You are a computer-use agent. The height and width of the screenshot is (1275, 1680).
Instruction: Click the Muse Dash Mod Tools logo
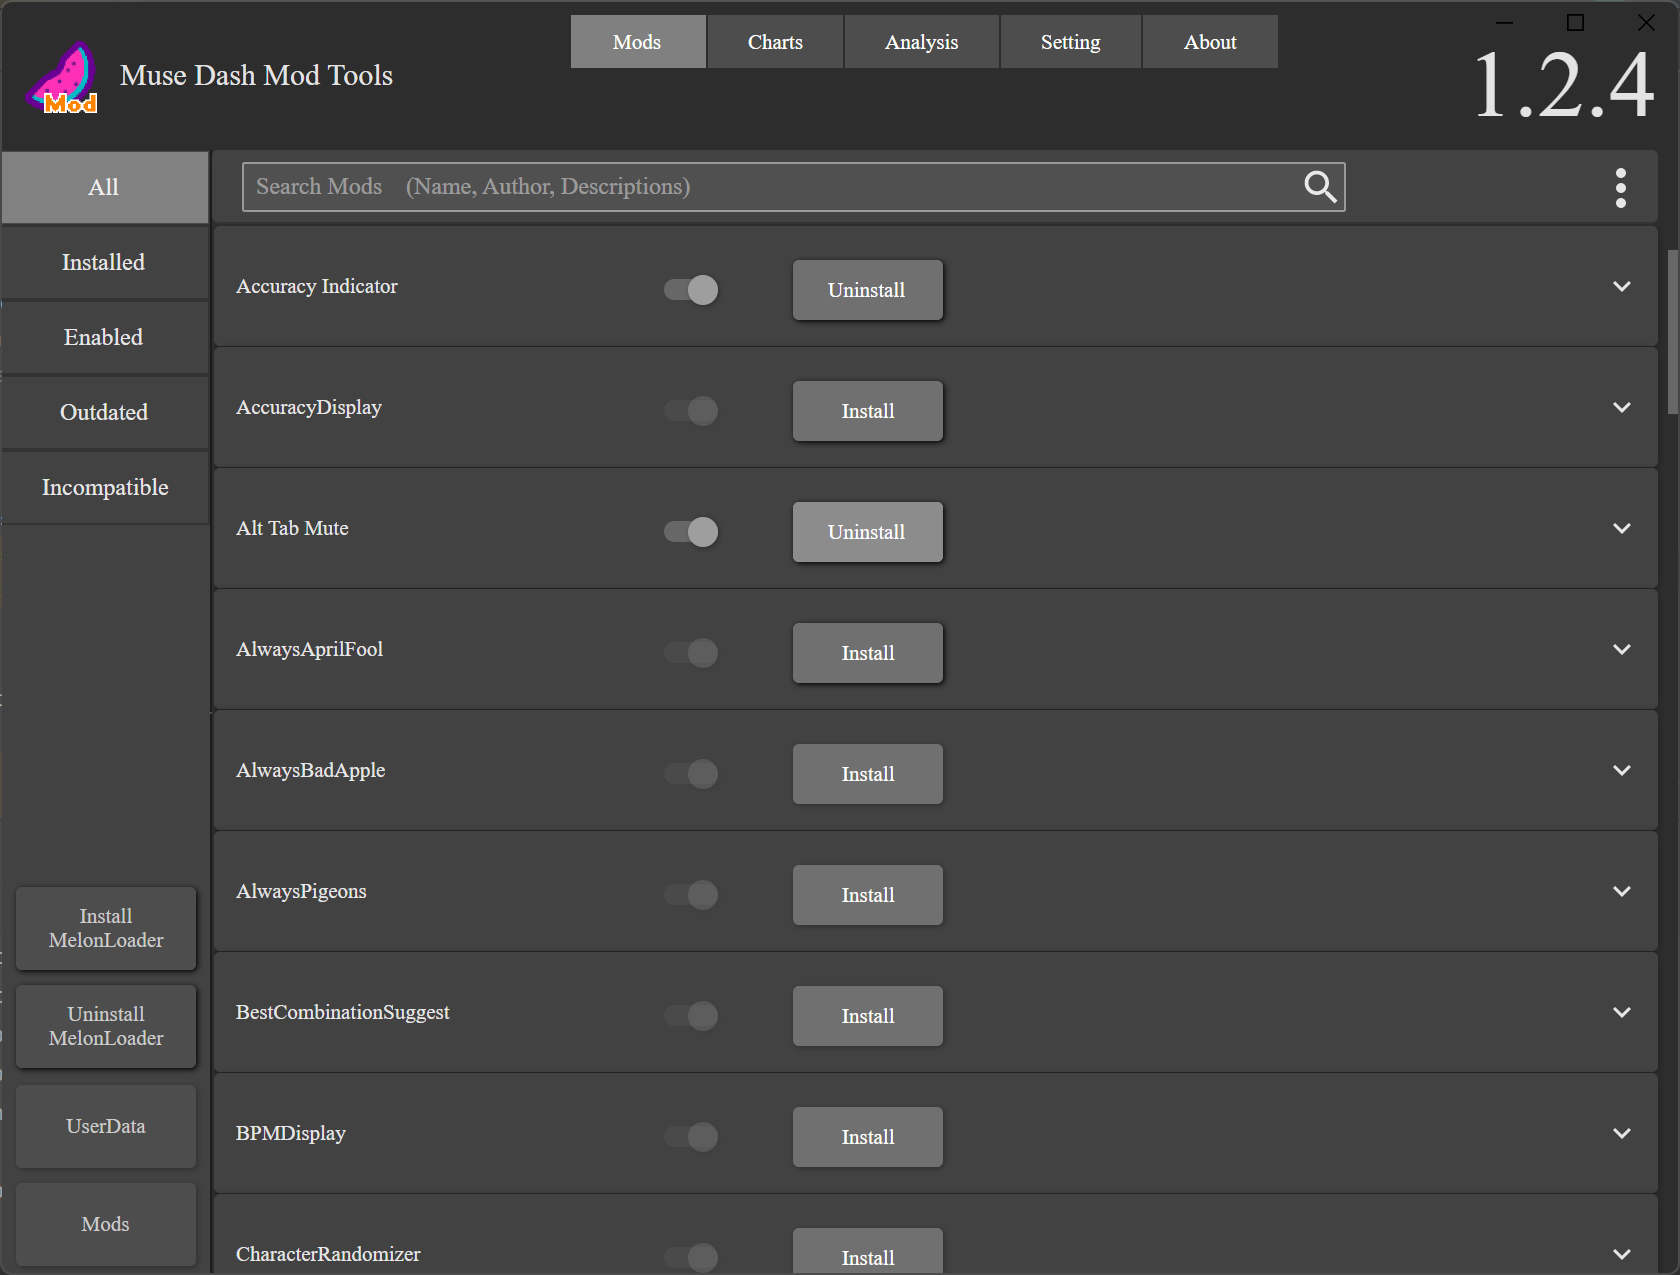point(62,78)
